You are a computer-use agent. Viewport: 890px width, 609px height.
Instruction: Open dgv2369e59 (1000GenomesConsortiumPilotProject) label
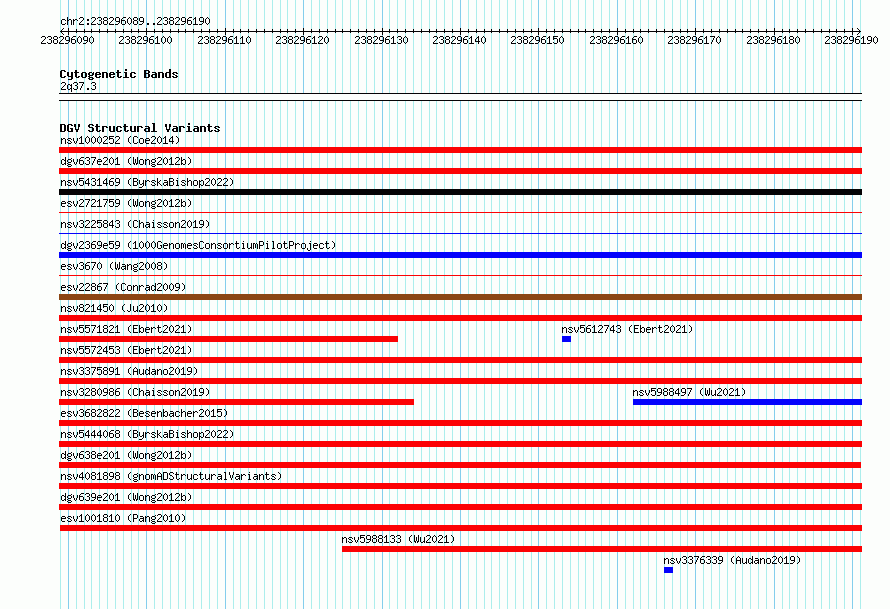tap(198, 245)
